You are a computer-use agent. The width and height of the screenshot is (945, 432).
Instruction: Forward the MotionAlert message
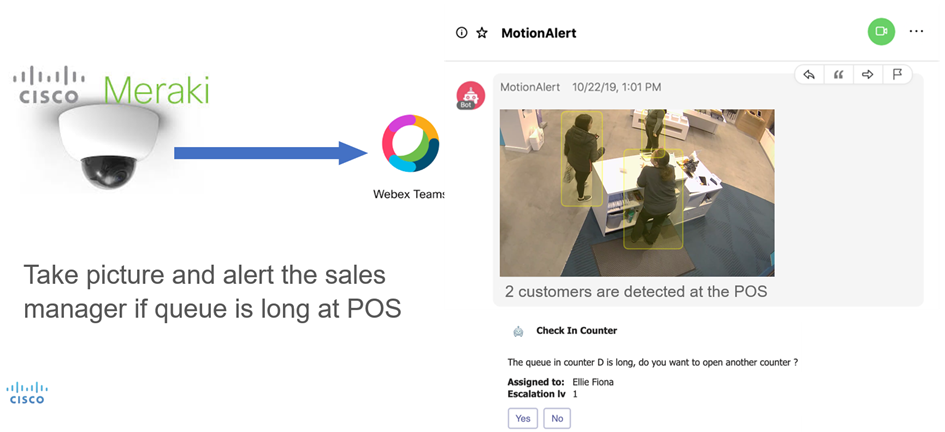(868, 74)
